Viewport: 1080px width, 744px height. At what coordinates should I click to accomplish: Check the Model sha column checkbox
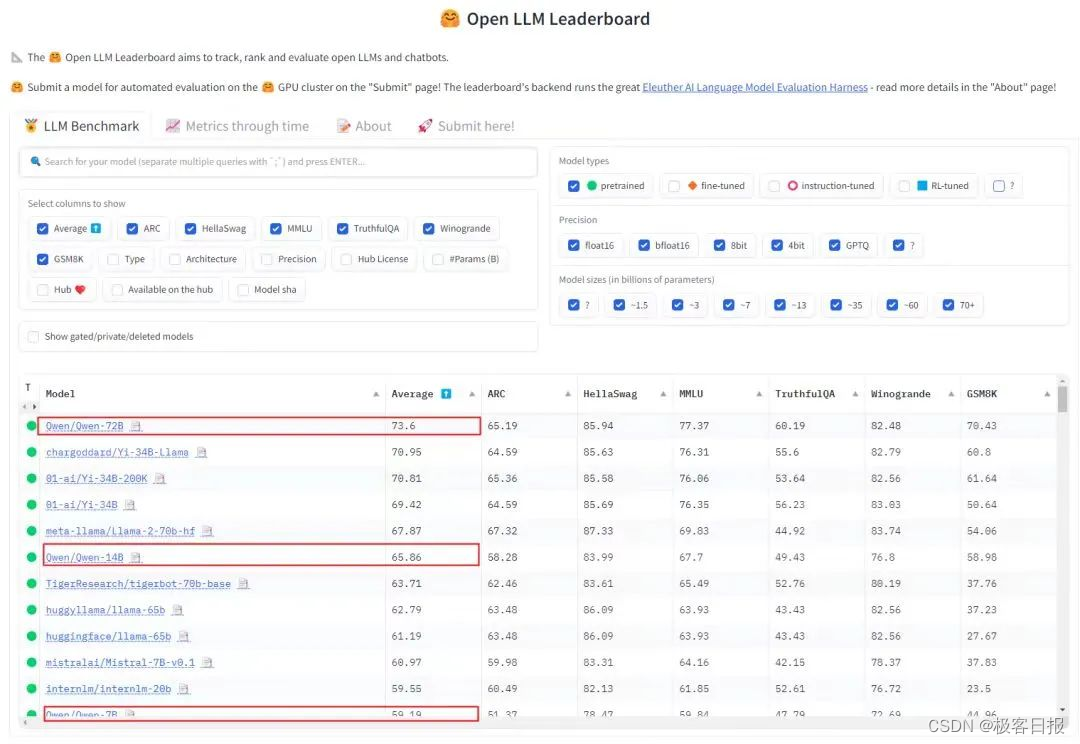pyautogui.click(x=242, y=290)
